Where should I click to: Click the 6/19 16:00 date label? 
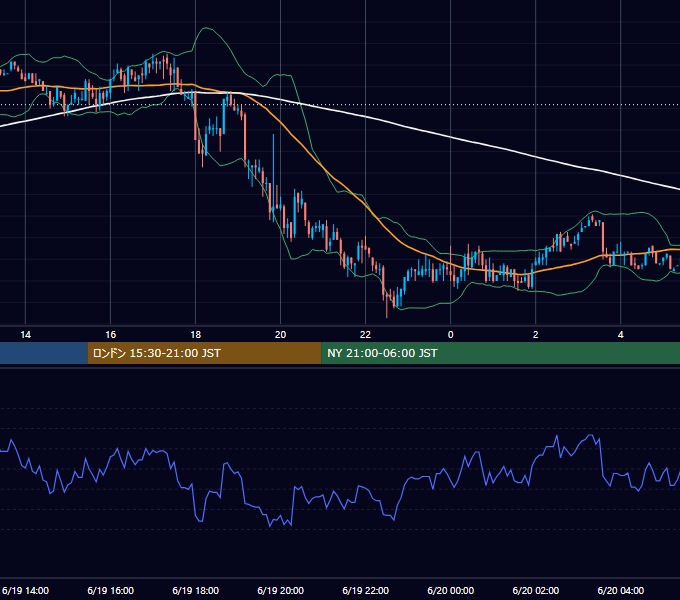[111, 590]
